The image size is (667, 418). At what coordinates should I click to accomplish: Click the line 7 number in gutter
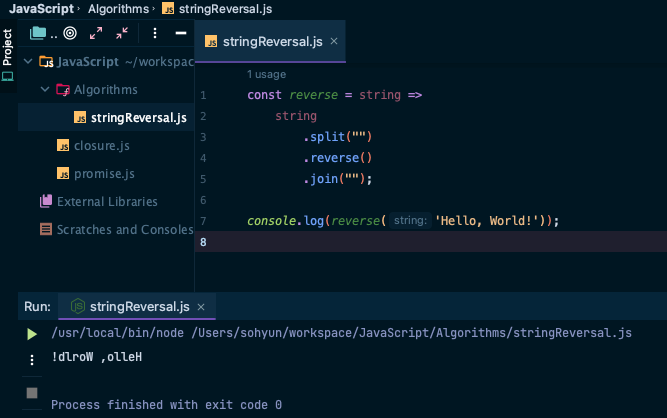click(x=203, y=221)
